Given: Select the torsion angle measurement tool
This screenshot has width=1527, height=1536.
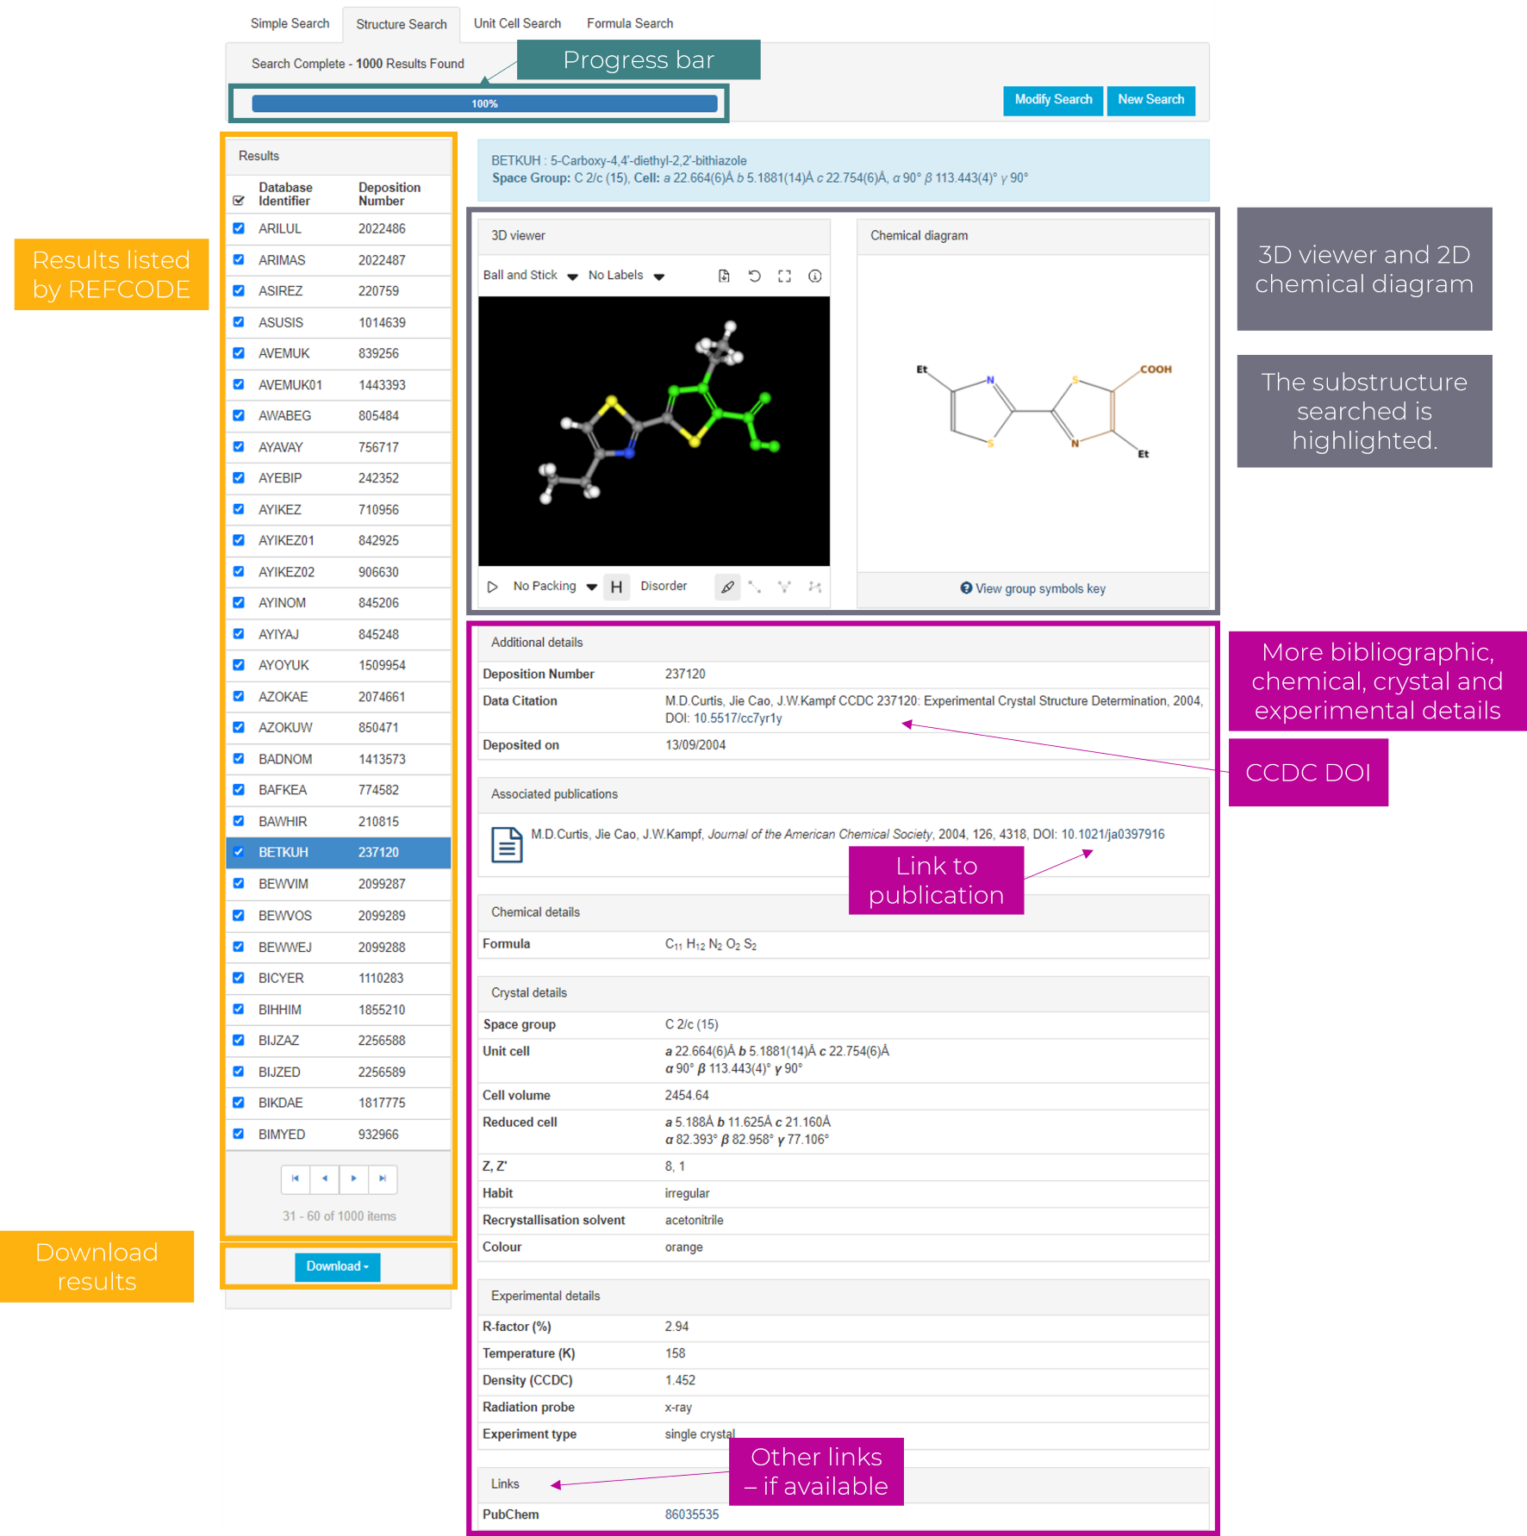Looking at the screenshot, I should [x=815, y=587].
